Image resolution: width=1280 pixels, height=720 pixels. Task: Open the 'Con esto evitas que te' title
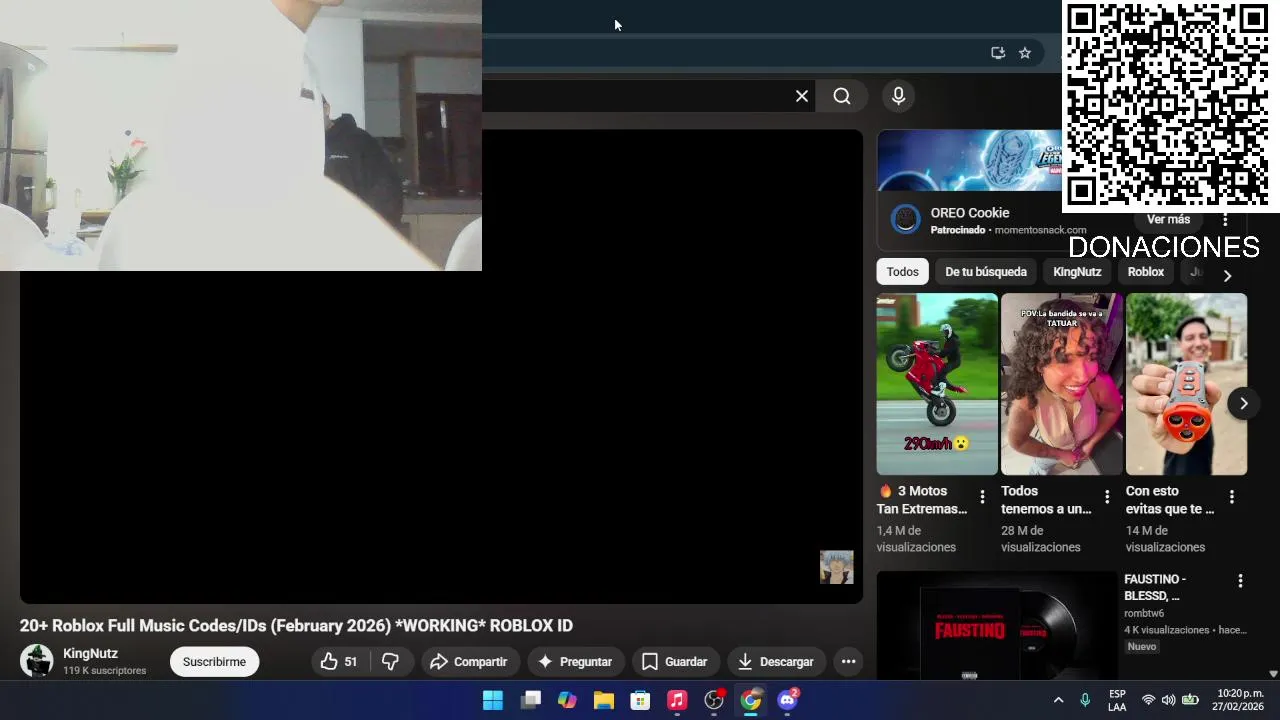1170,500
